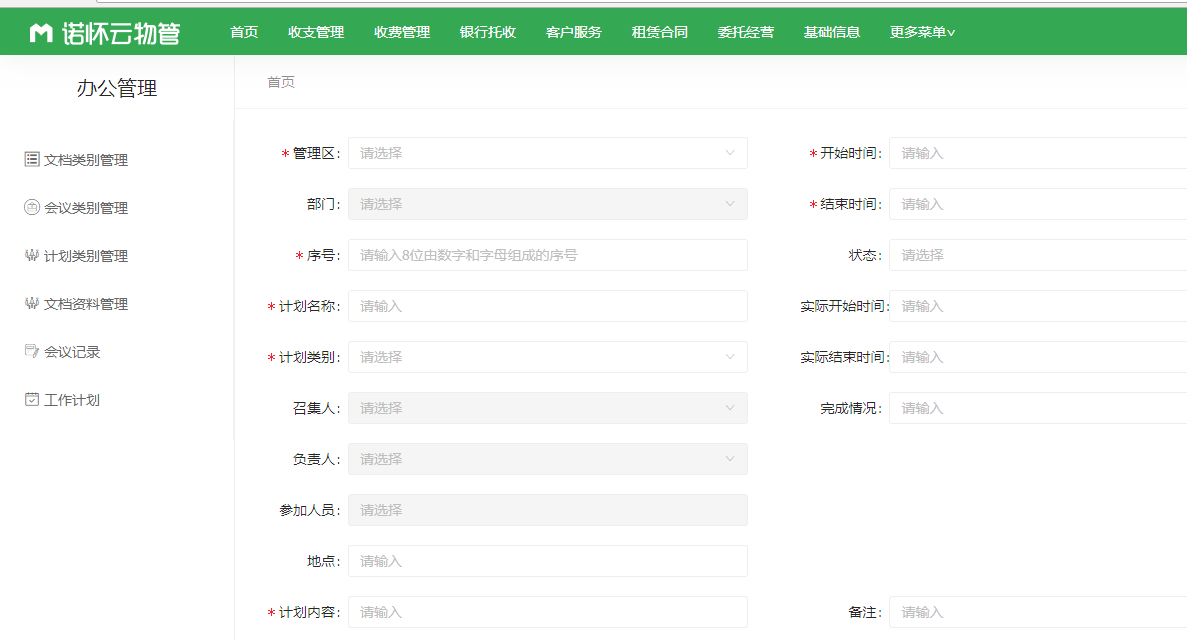Click the 首页 breadcrumb link
1187x640 pixels.
pos(281,82)
